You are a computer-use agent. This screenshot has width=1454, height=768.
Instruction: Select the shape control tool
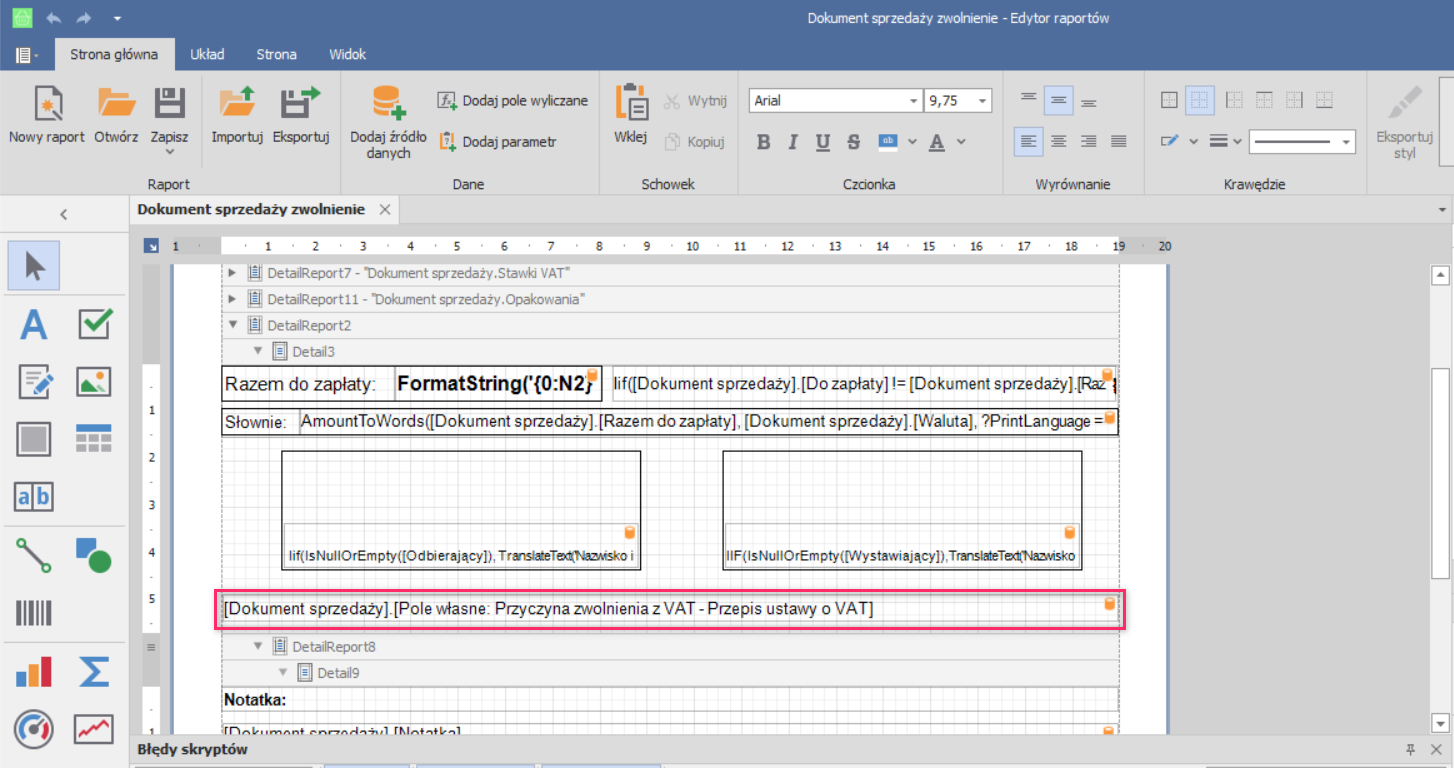[94, 555]
